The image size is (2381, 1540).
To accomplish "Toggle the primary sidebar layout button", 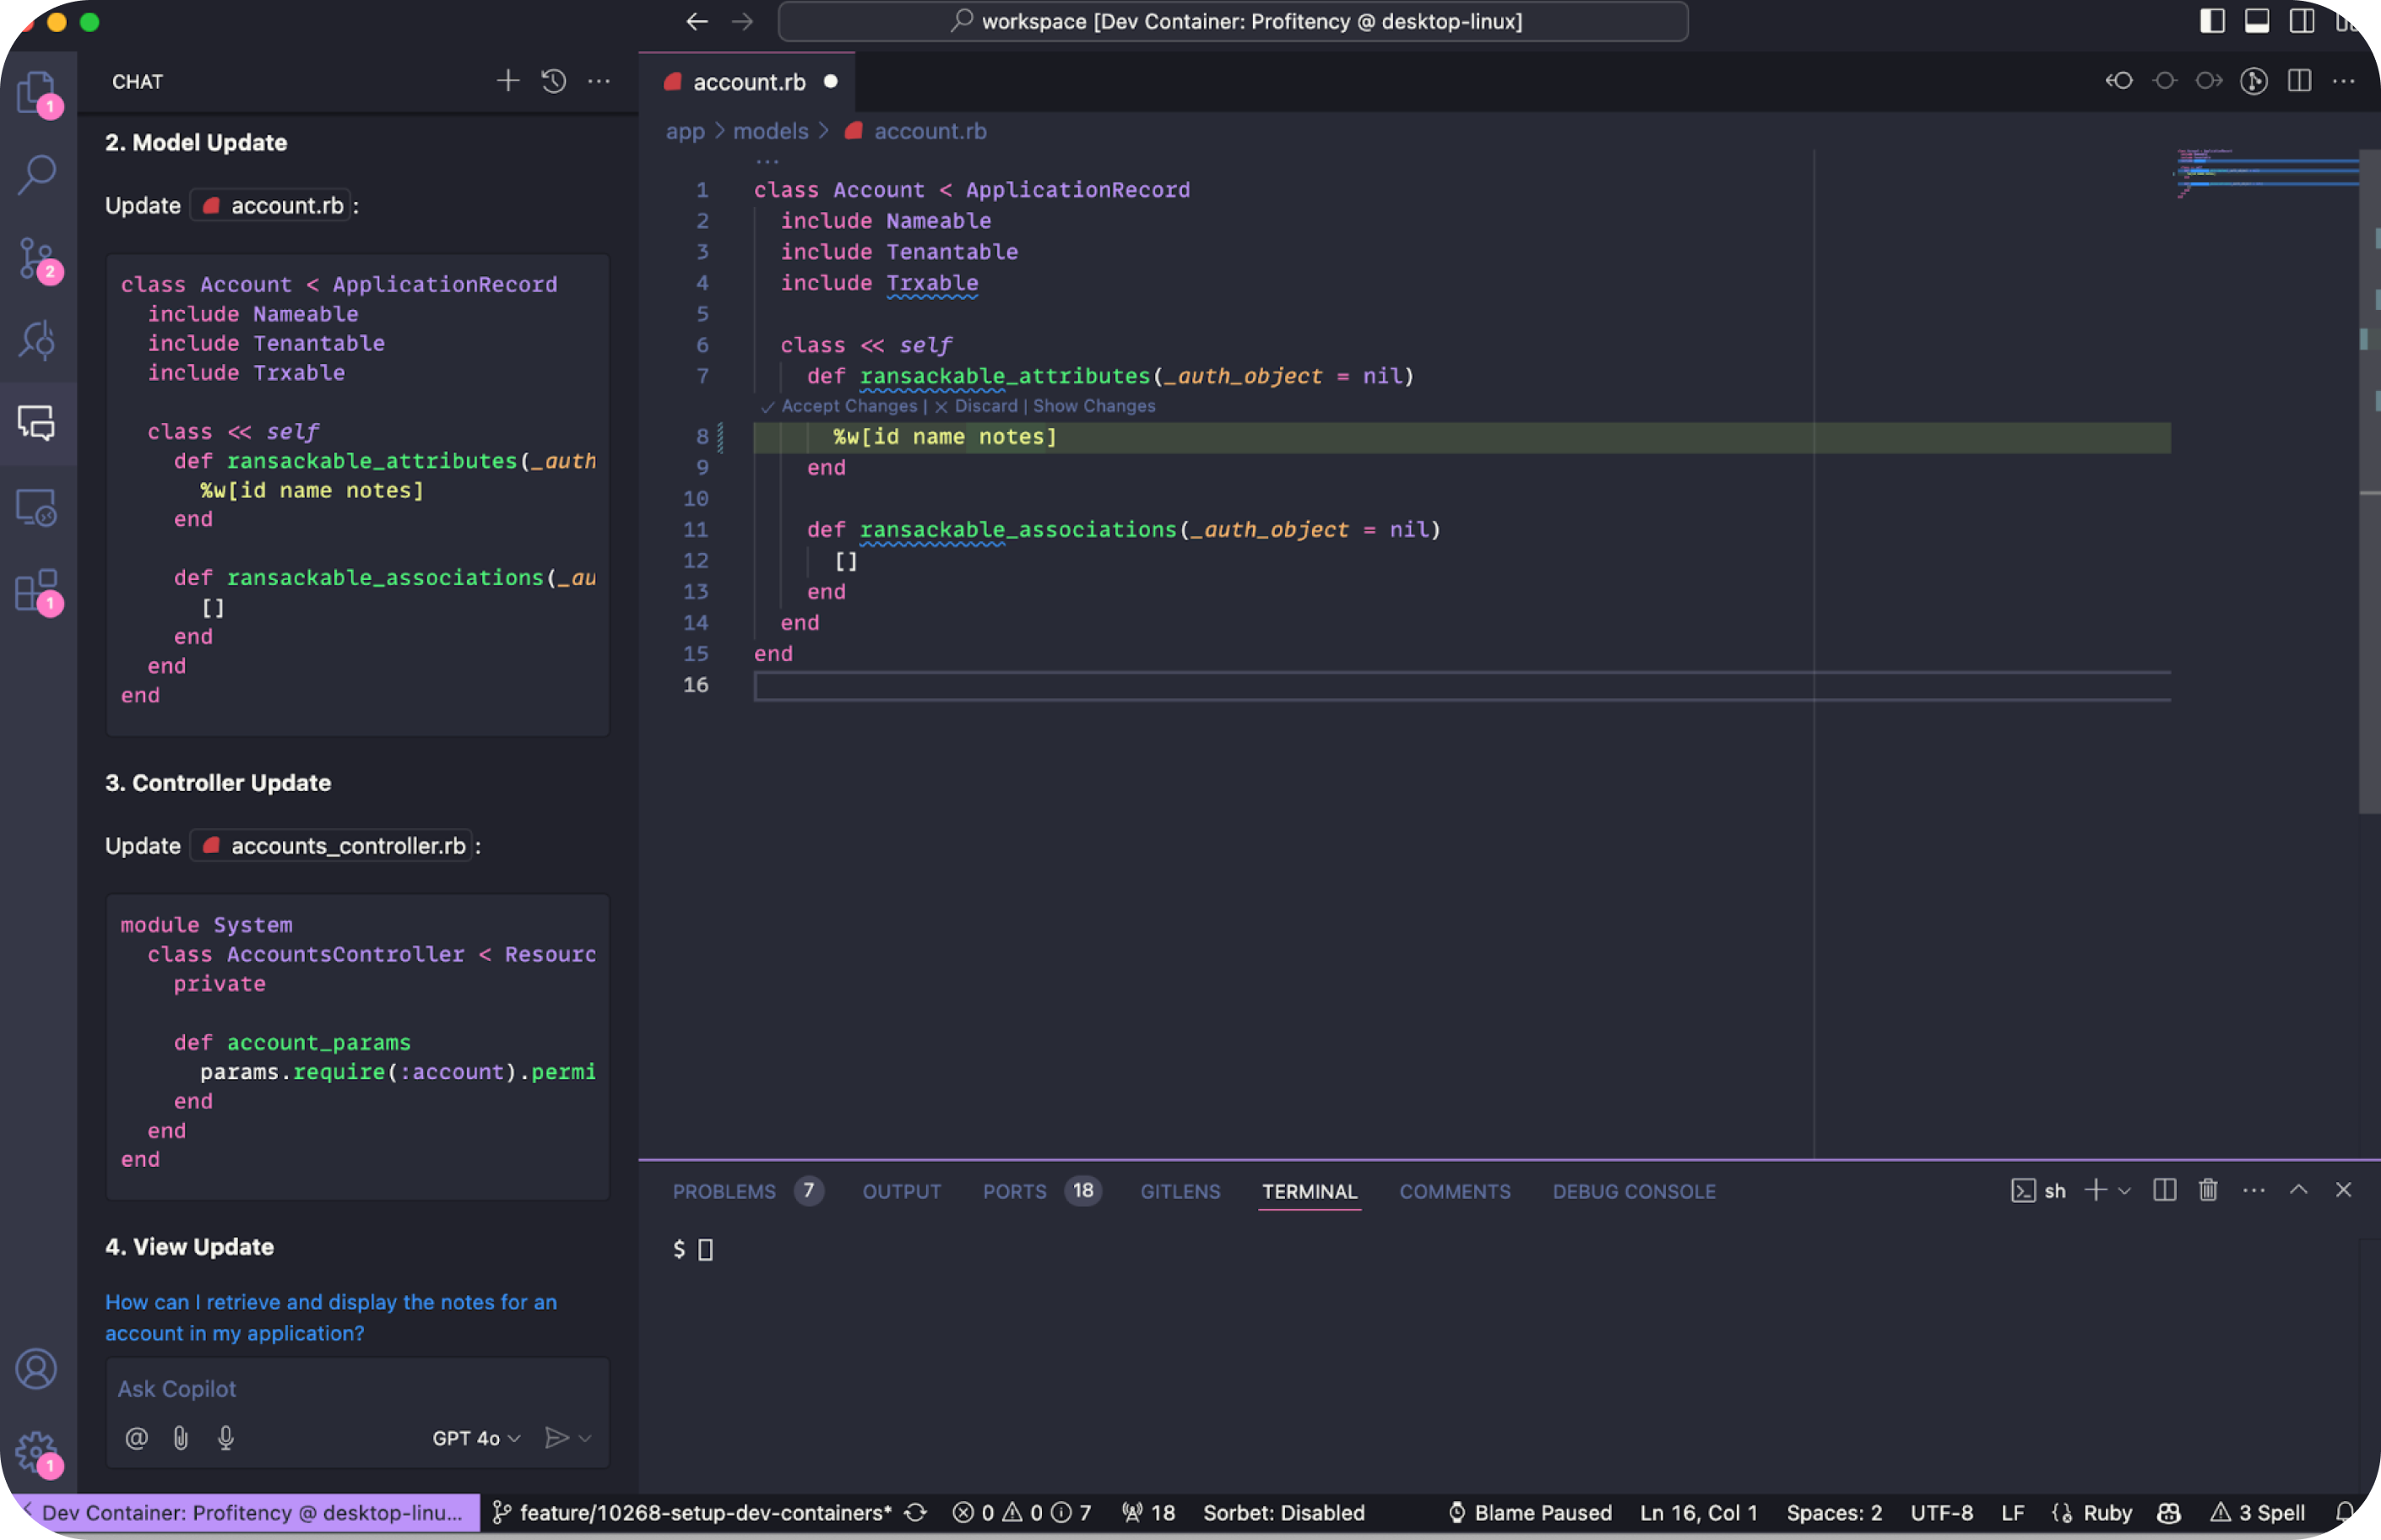I will tap(2212, 21).
